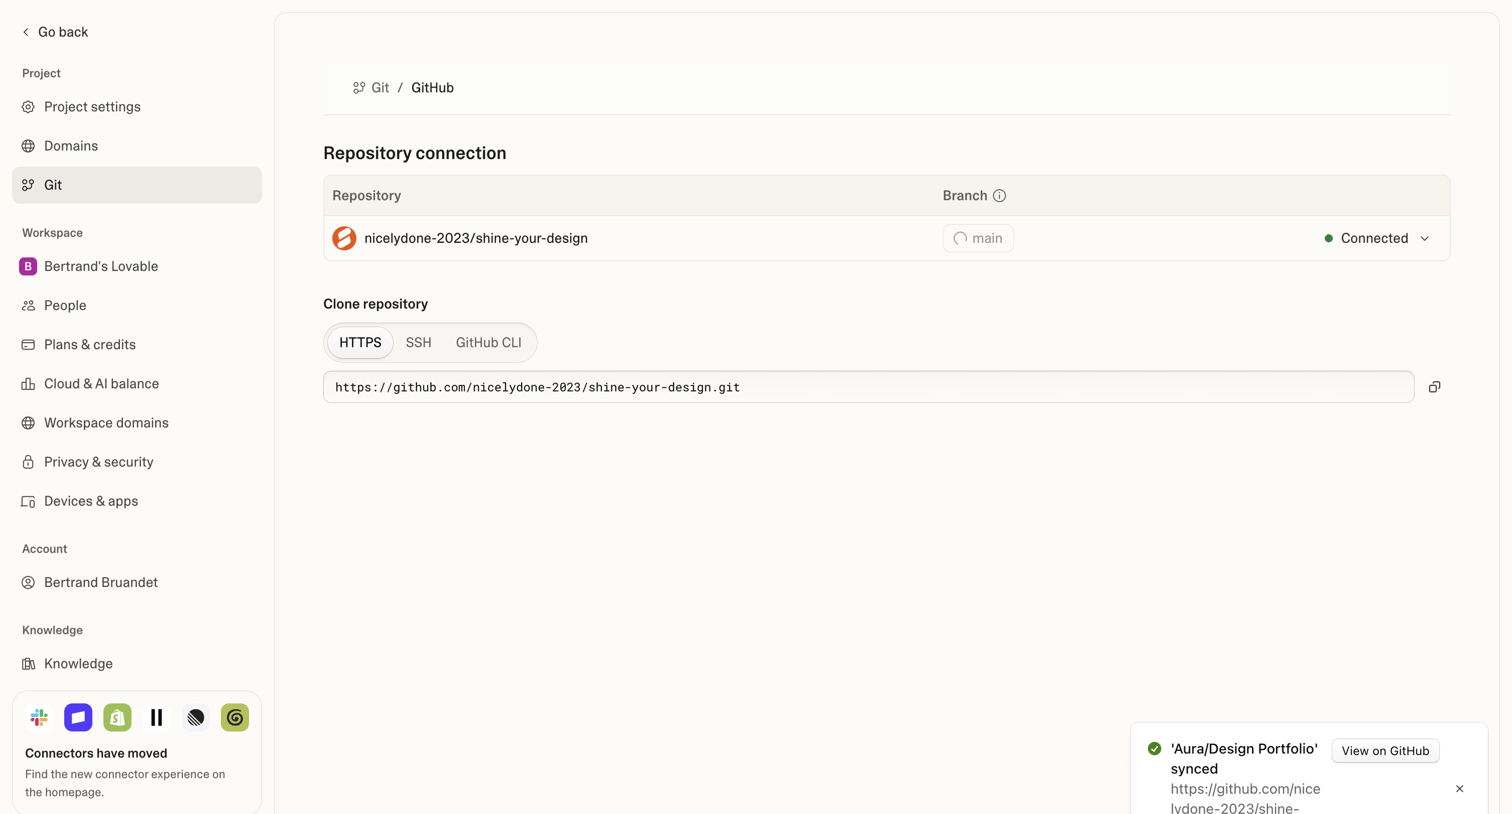Click the Git breadcrumb link
The width and height of the screenshot is (1512, 814).
pos(371,88)
